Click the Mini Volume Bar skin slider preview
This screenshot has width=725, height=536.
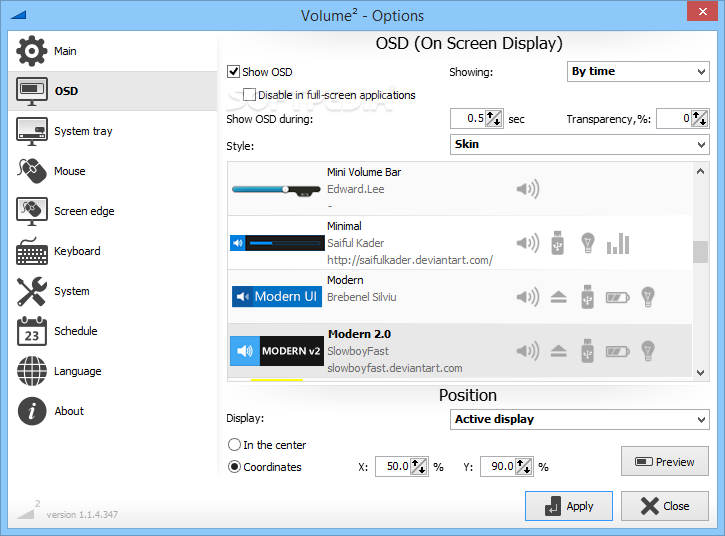[273, 188]
